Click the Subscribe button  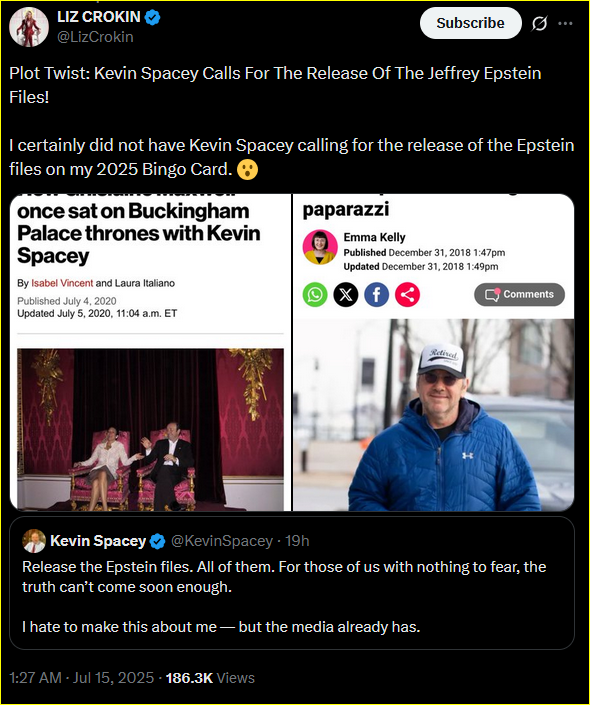(x=470, y=23)
